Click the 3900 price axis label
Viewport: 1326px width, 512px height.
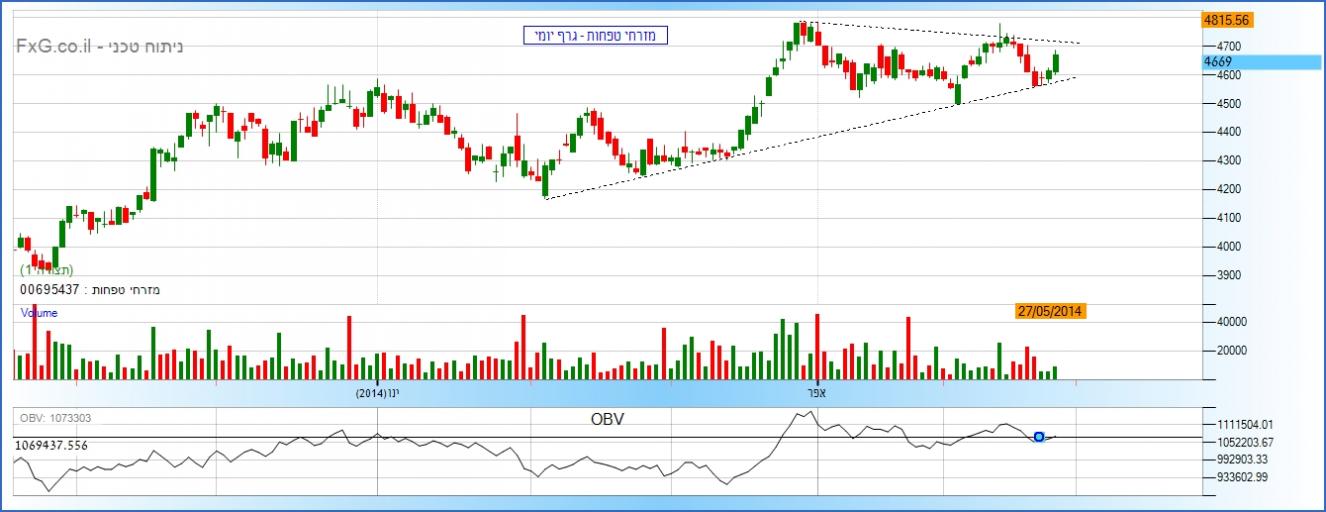tap(1229, 275)
